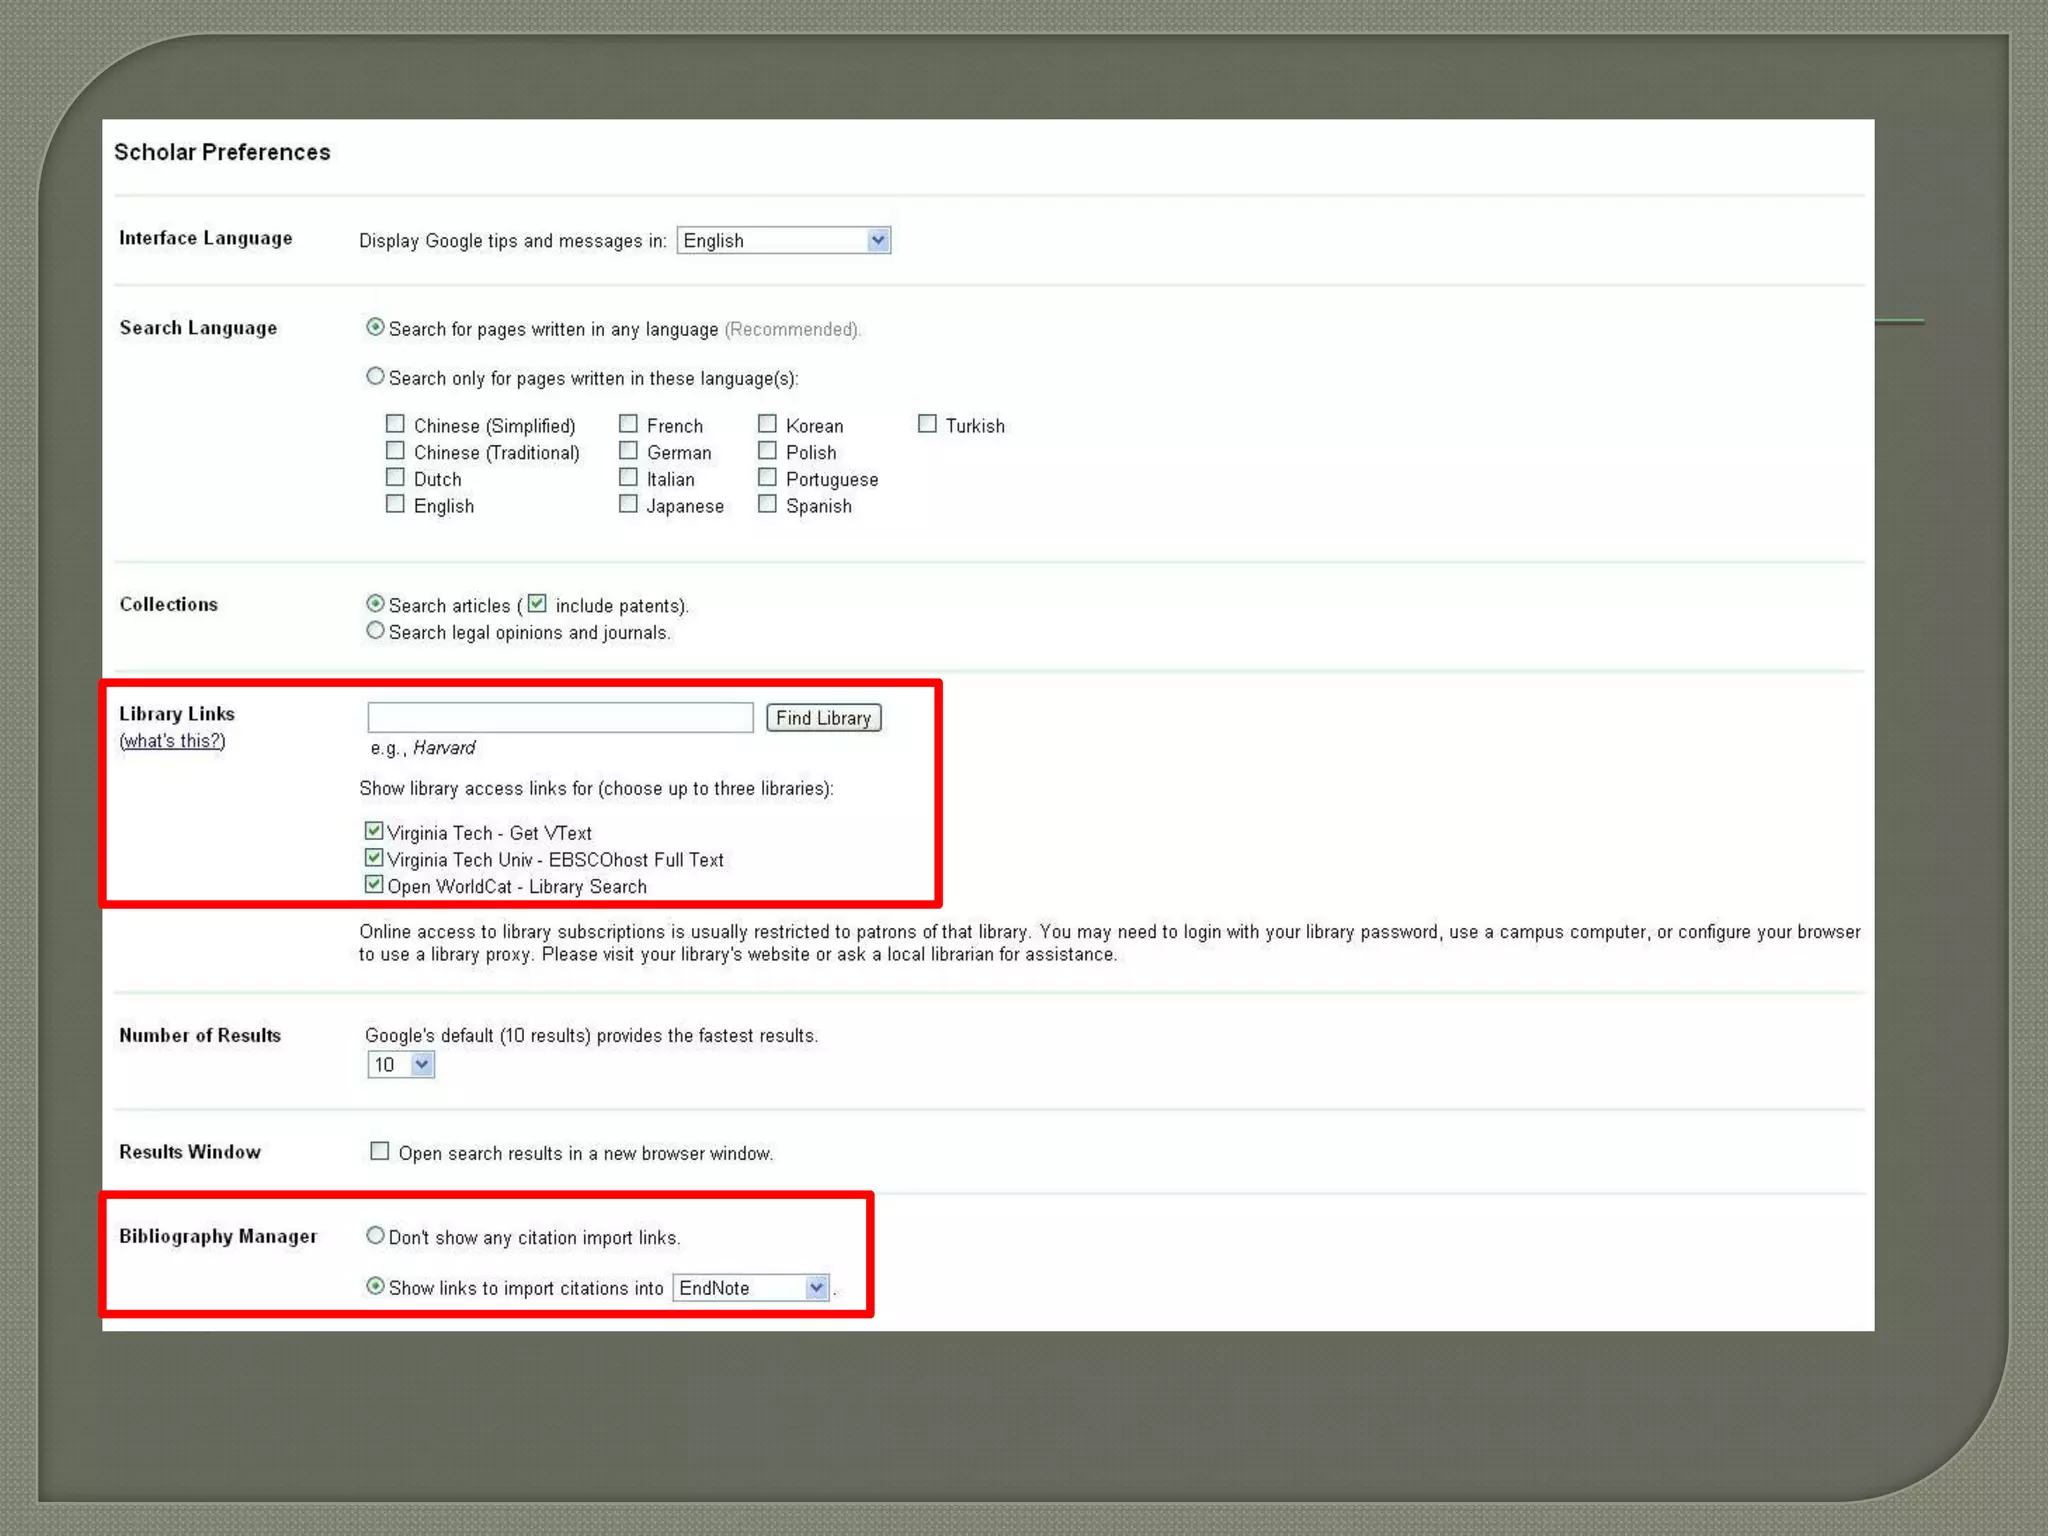Uncheck Virginia Tech Univ - EBSCOhost Full Text

pos(374,858)
